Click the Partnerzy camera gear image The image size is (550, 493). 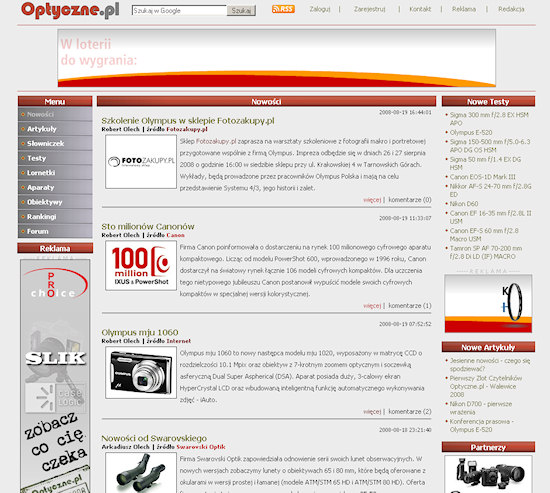point(488,474)
